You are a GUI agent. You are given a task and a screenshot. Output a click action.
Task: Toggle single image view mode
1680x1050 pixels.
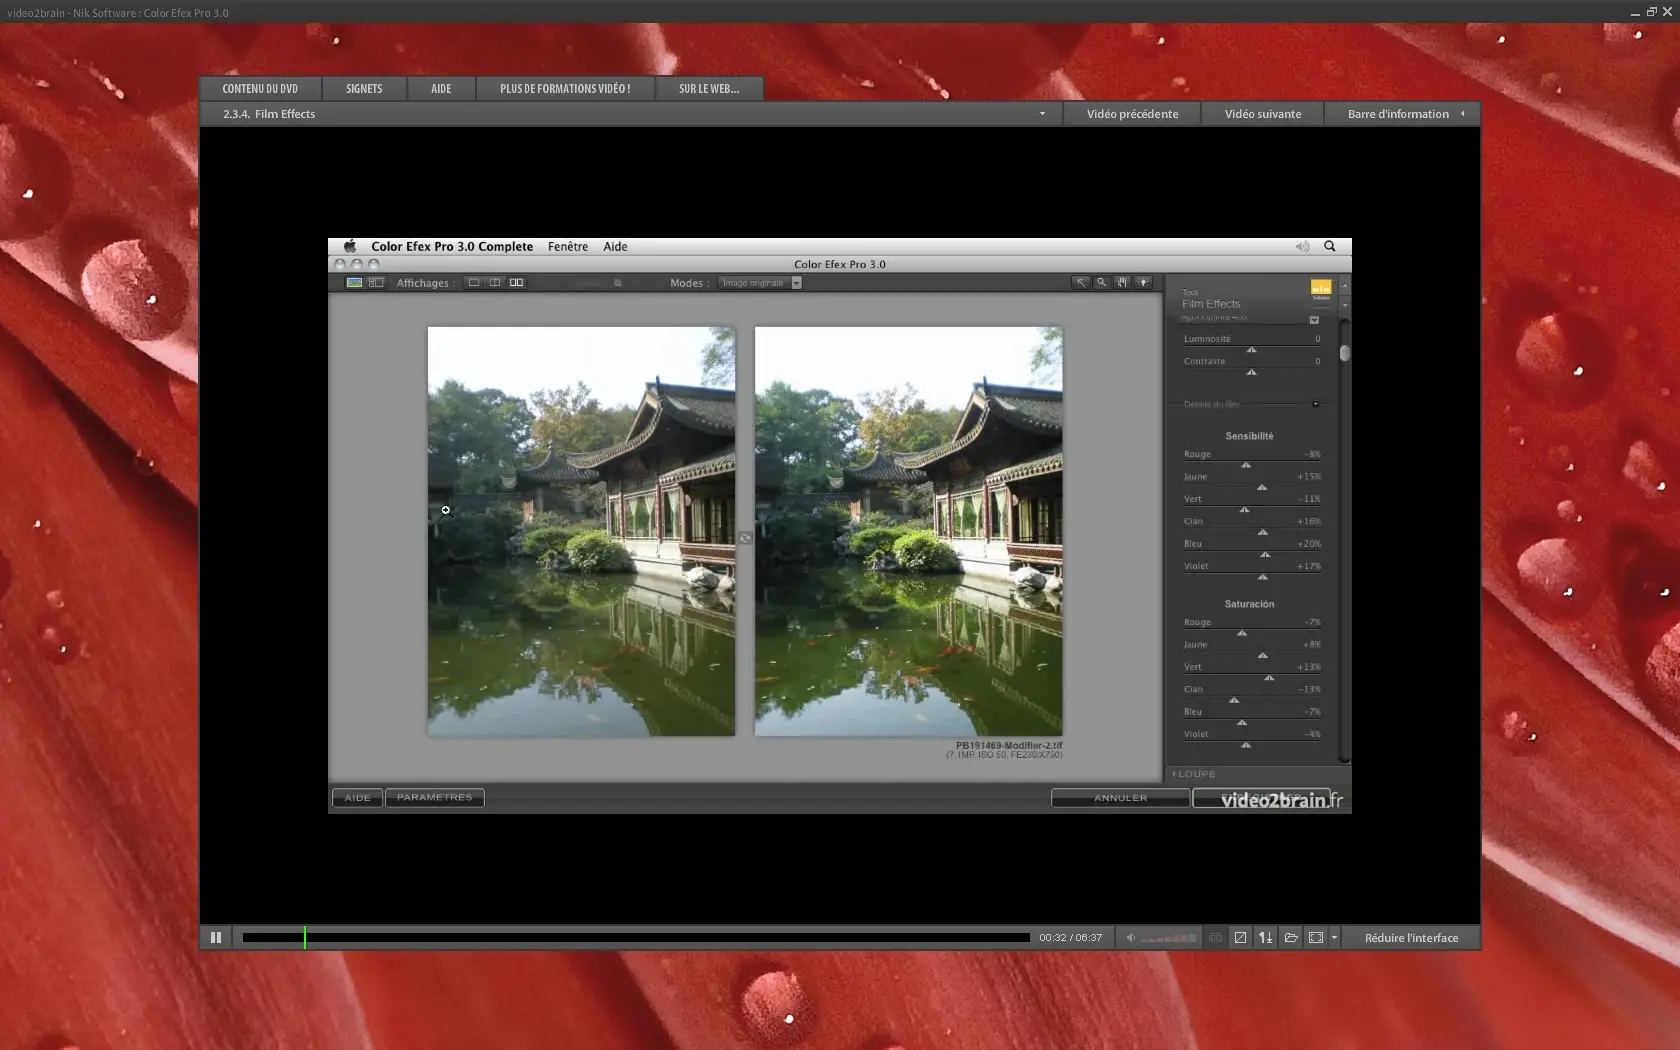tap(474, 283)
